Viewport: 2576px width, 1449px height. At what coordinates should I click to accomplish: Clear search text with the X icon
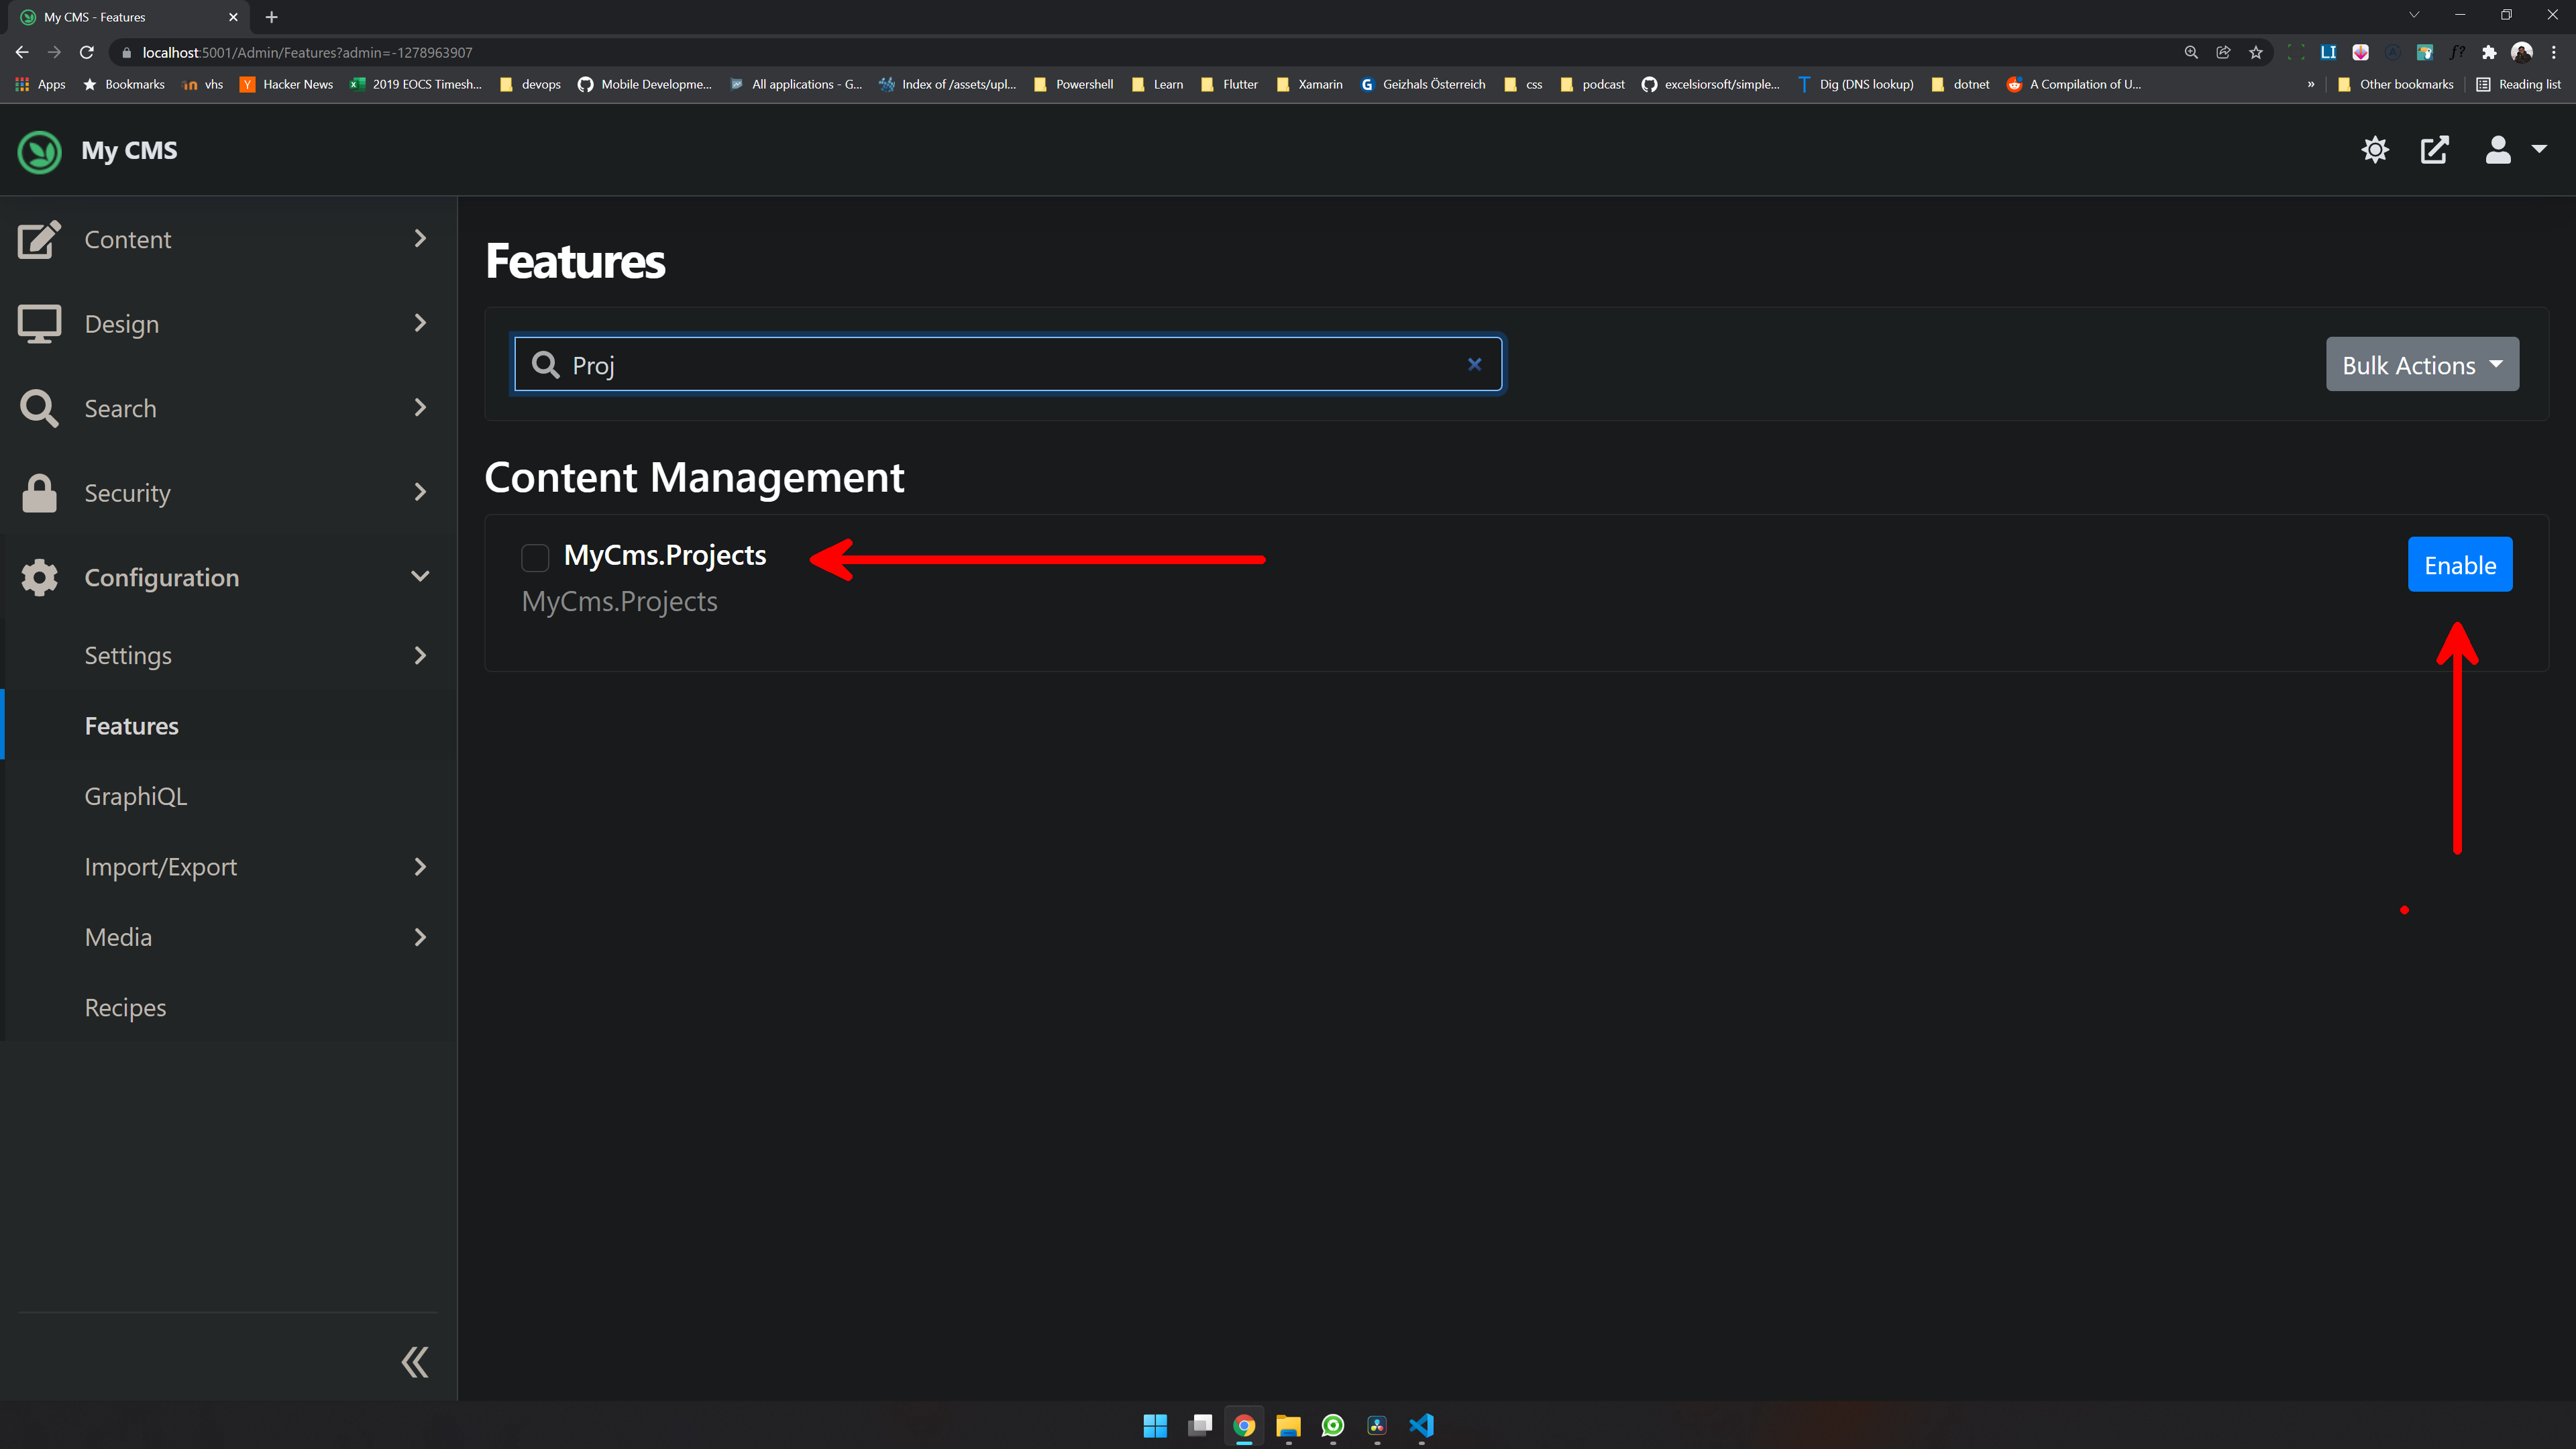(x=1474, y=364)
